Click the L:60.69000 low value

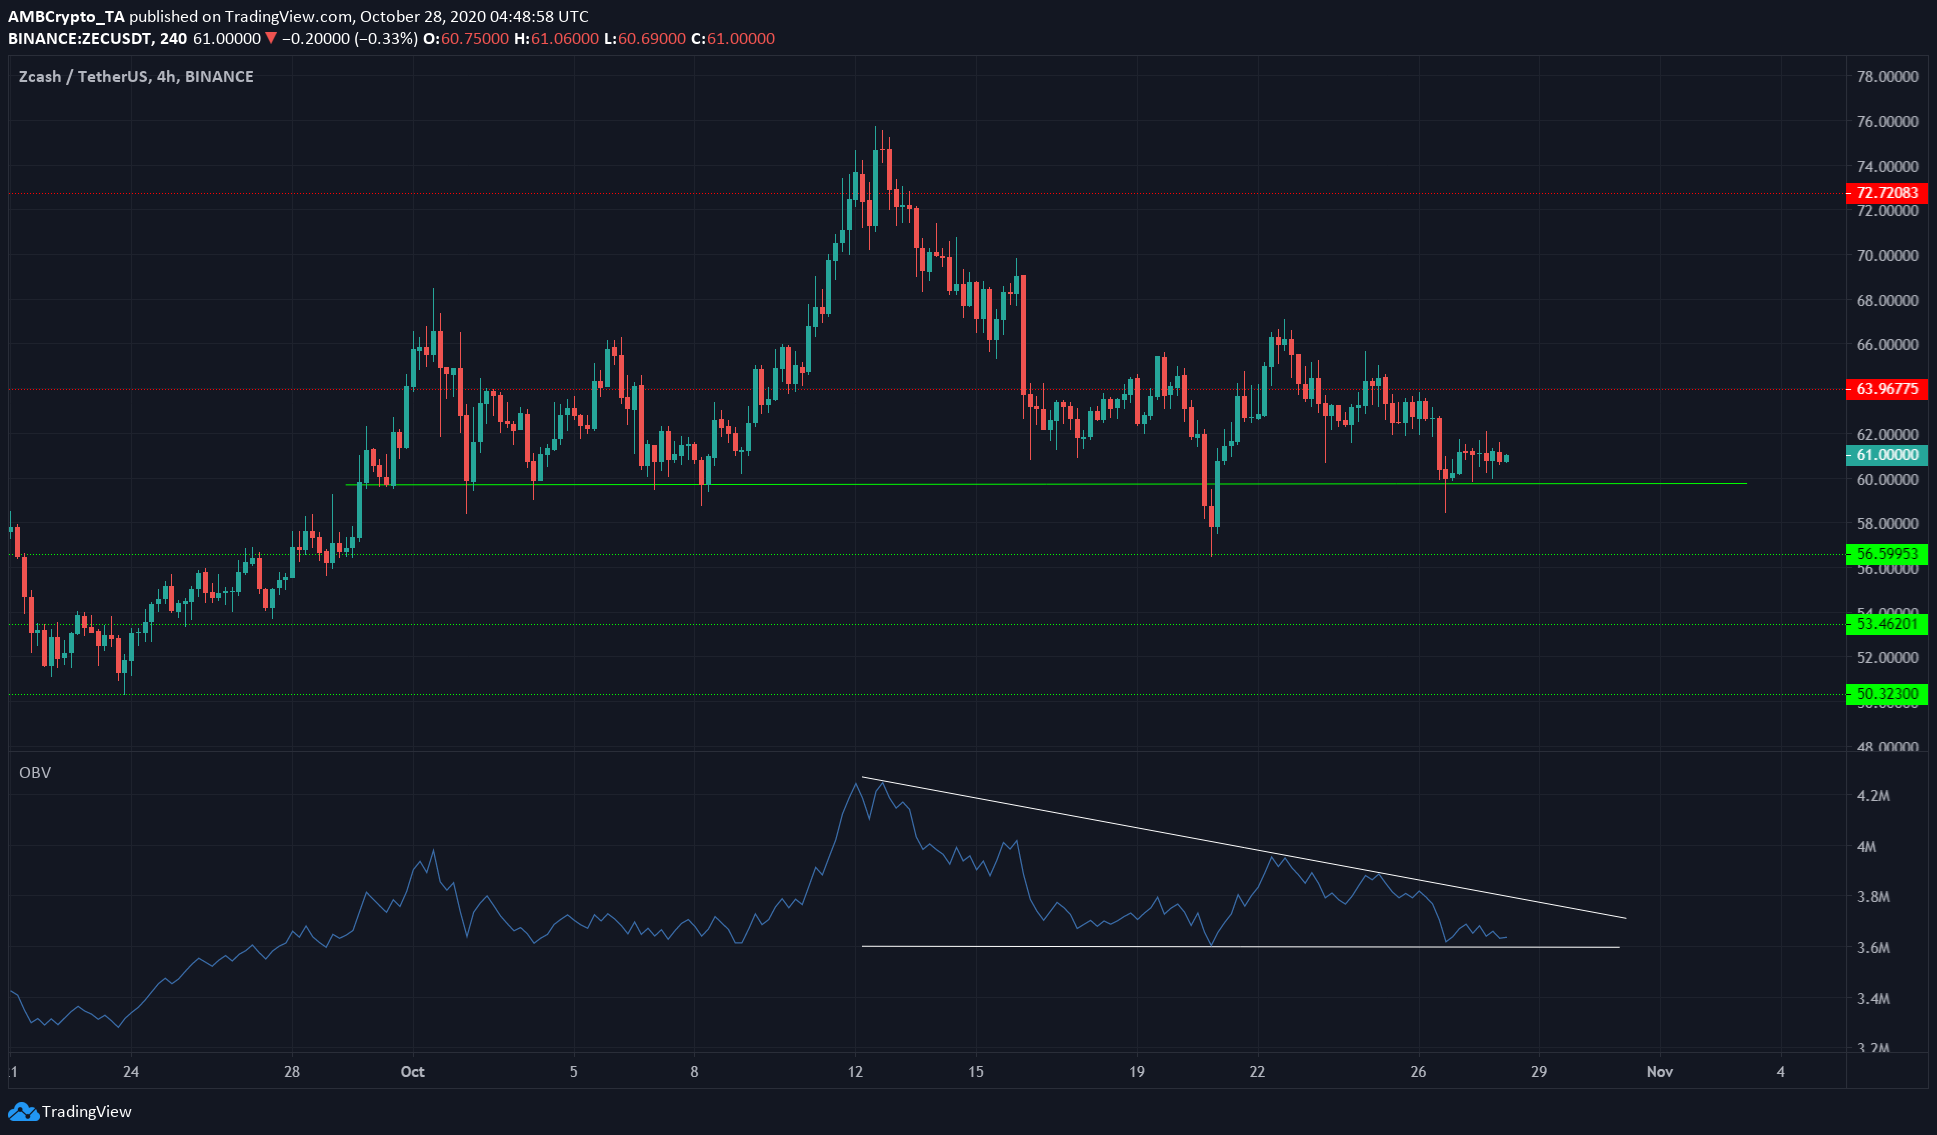pos(645,39)
